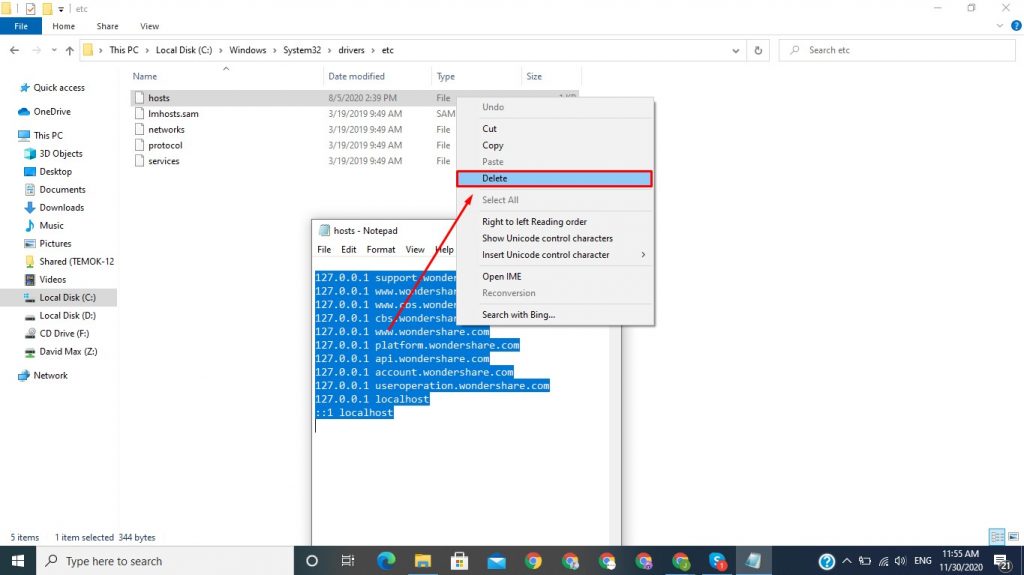The image size is (1024, 575).
Task: Open Explorer Help question mark icon
Action: pos(1012,26)
